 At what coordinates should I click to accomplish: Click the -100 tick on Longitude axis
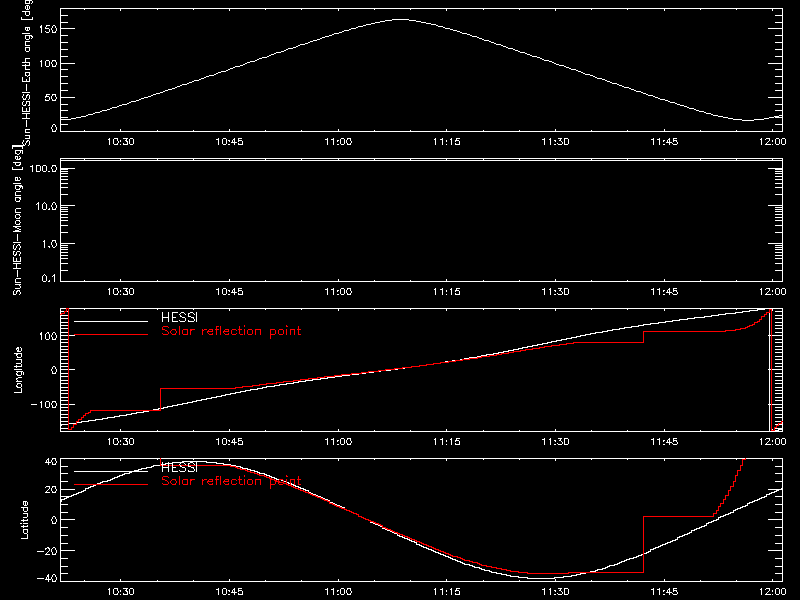pyautogui.click(x=43, y=404)
